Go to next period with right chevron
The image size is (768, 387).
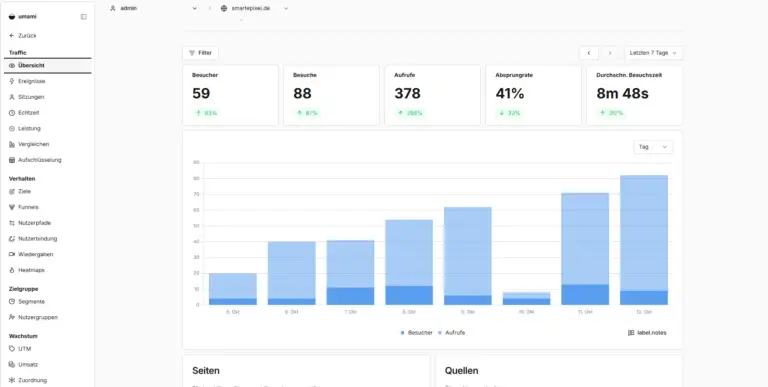click(x=610, y=53)
